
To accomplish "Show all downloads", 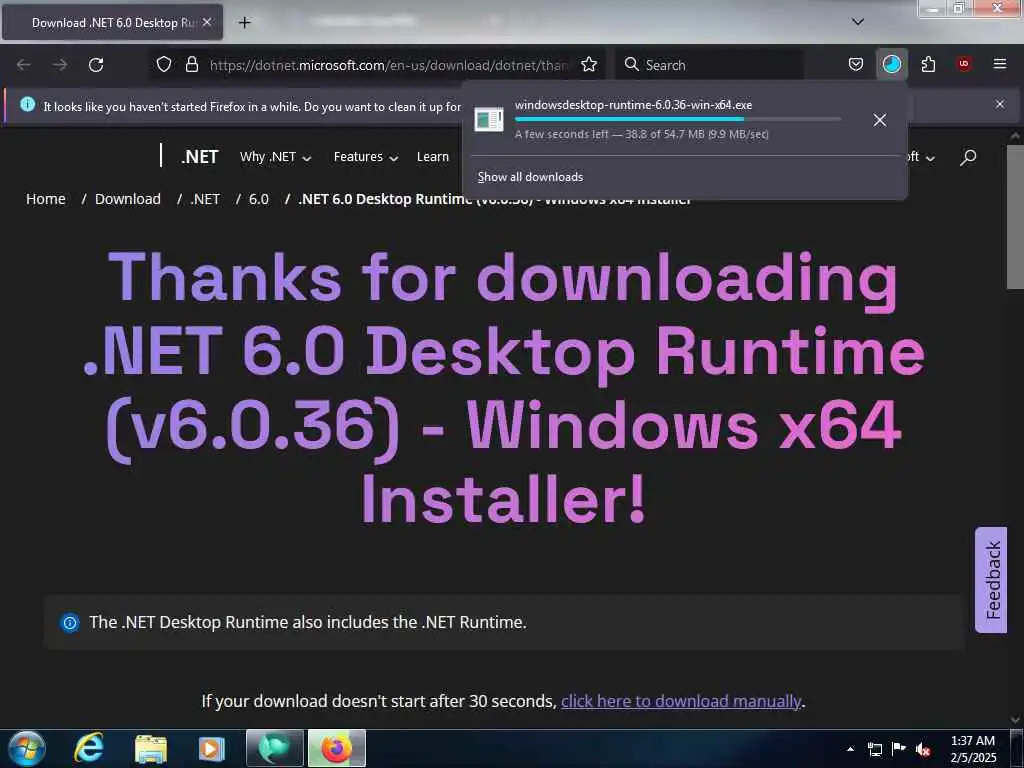I will pyautogui.click(x=530, y=177).
